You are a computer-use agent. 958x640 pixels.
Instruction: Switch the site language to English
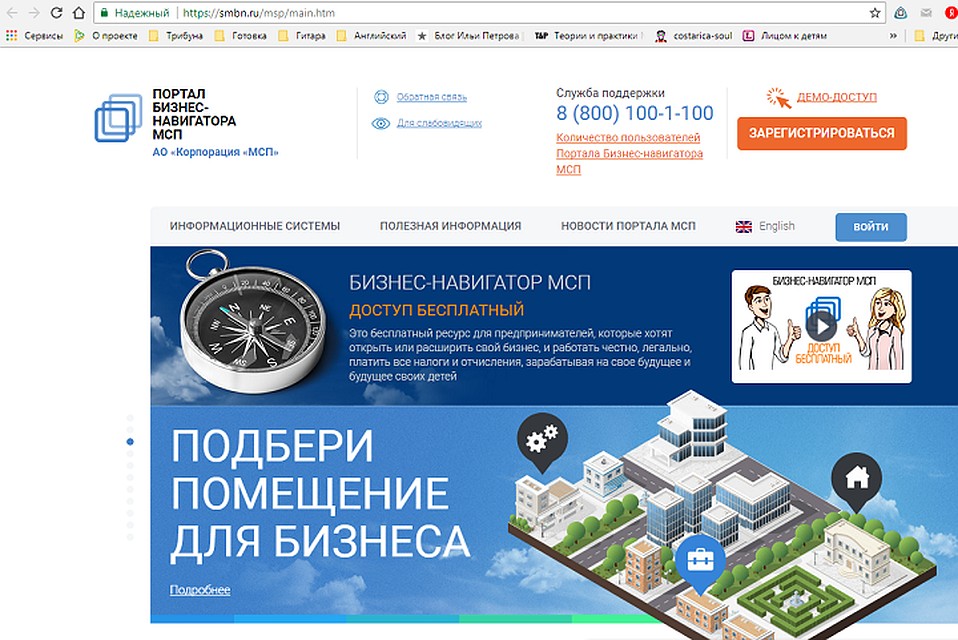[777, 226]
